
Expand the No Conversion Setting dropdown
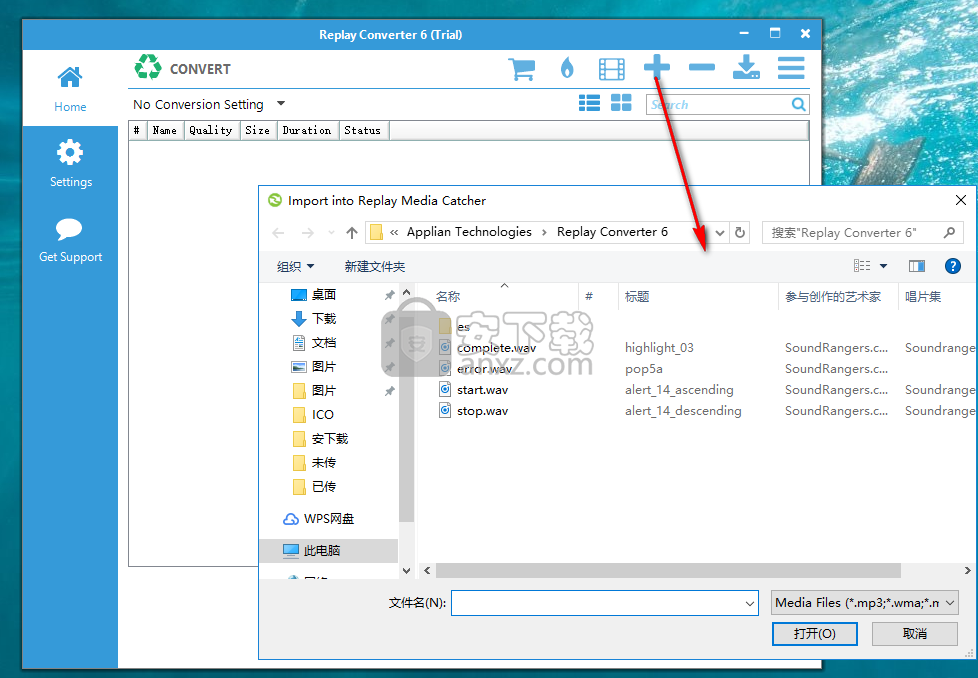(281, 104)
